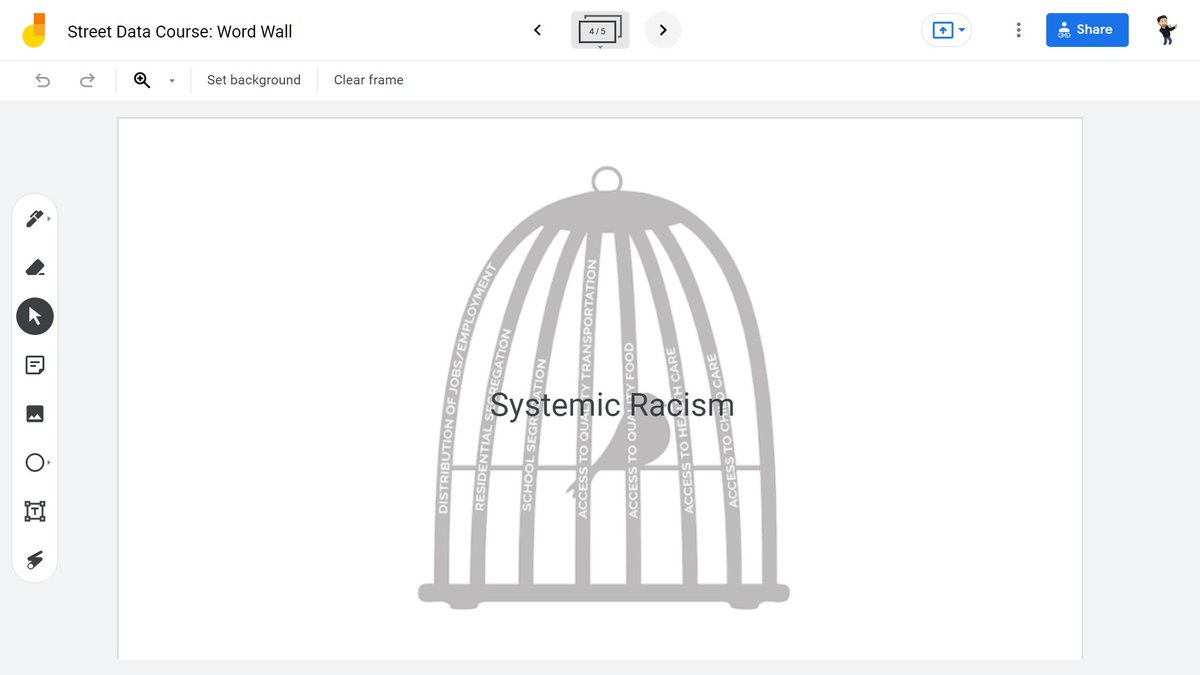Open the Google account avatar
The image size is (1200, 675).
(1166, 30)
